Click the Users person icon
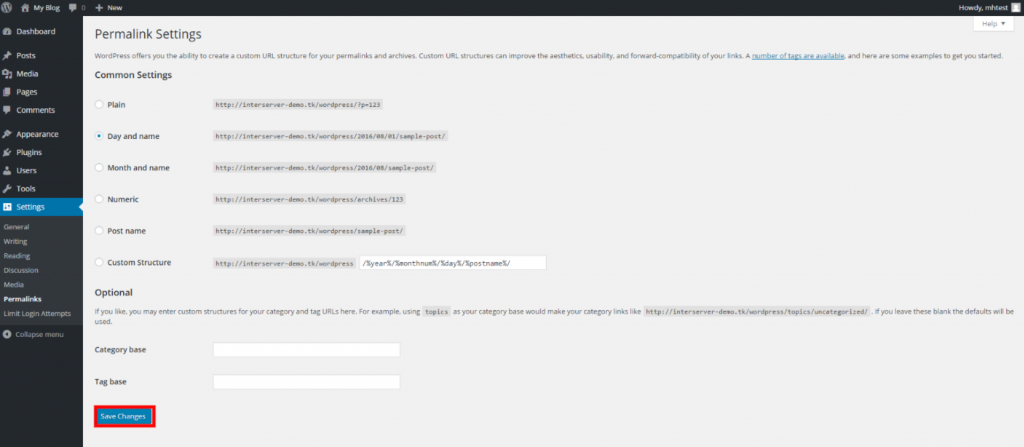This screenshot has width=1024, height=447. coord(7,171)
